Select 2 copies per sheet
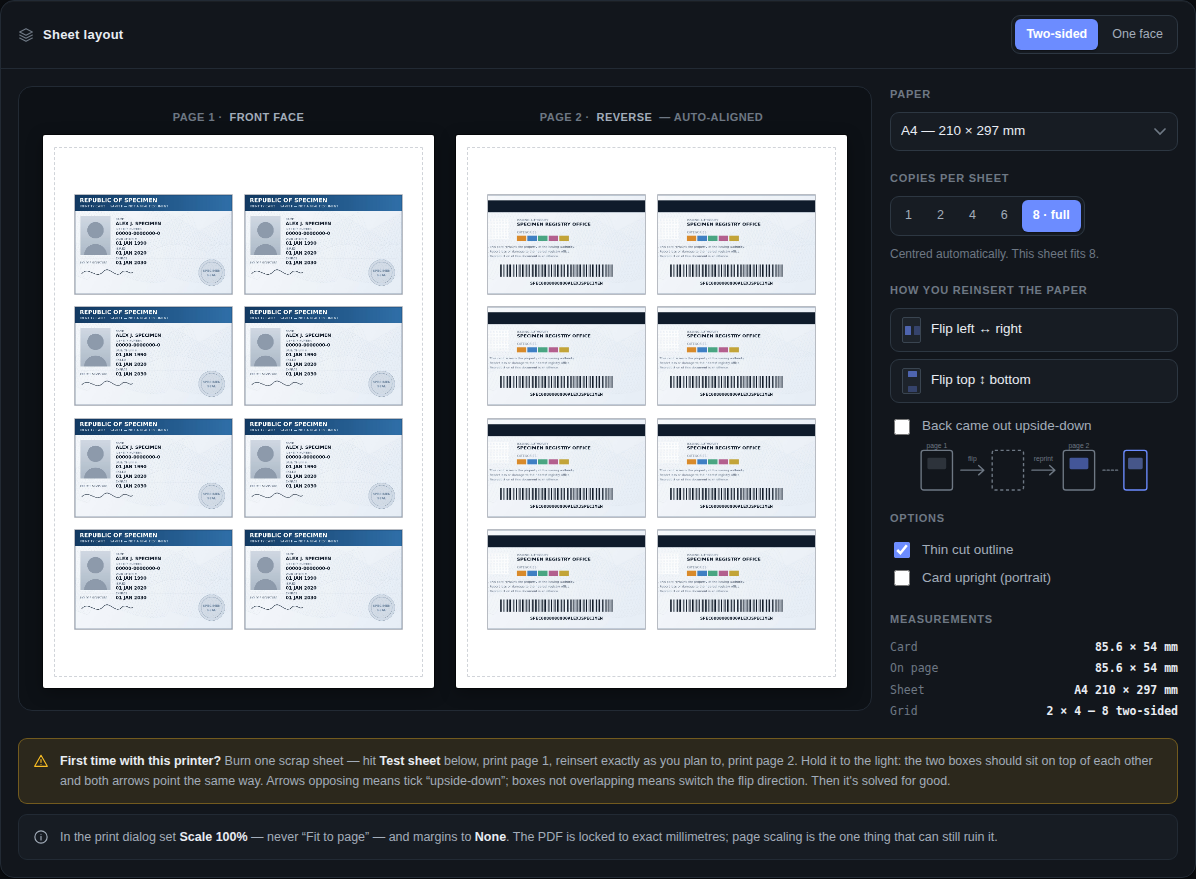 point(940,215)
